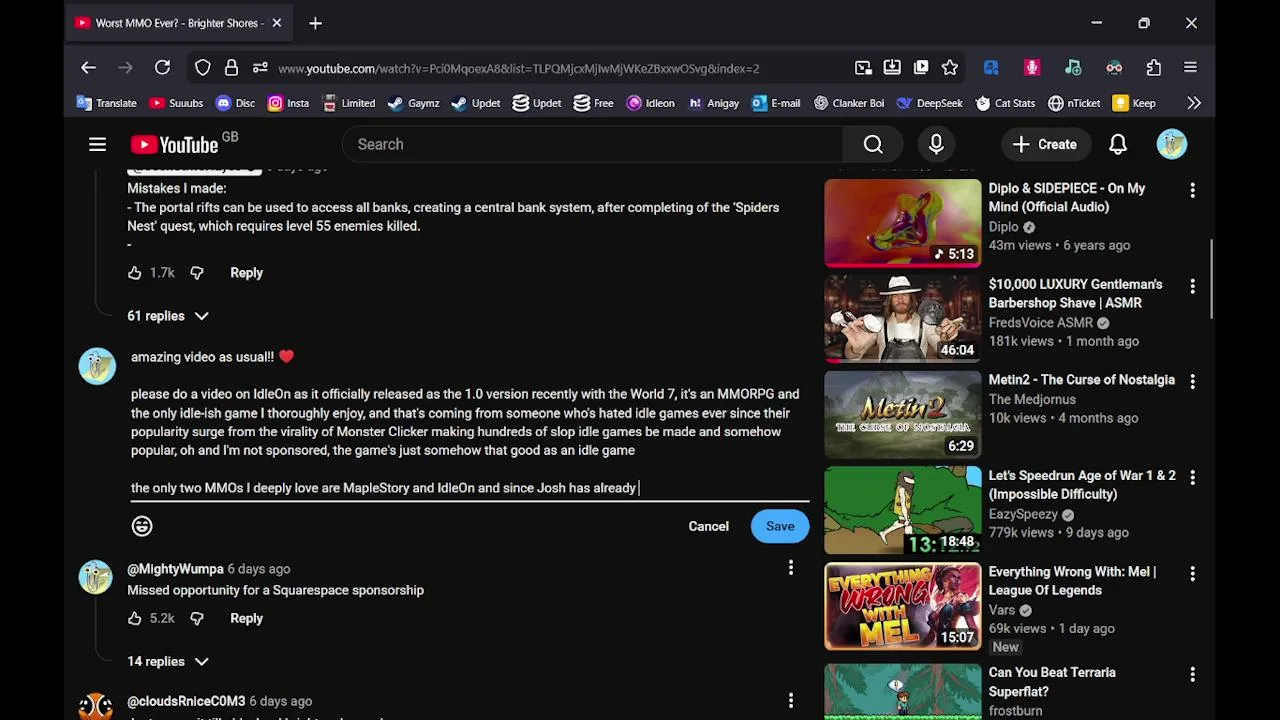Open the $10,000 LUXURY Barbershop Shave thumbnail
Viewport: 1280px width, 720px height.
pos(902,319)
